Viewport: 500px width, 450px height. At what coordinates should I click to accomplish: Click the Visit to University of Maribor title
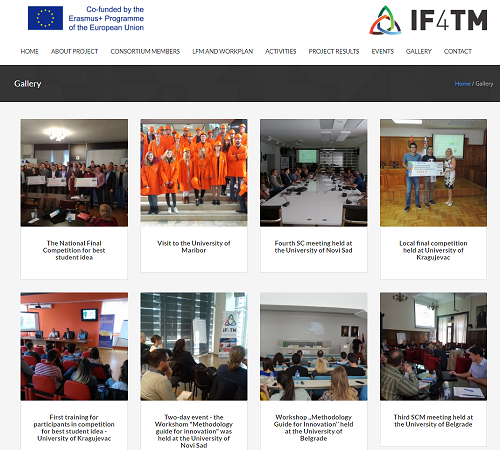194,247
